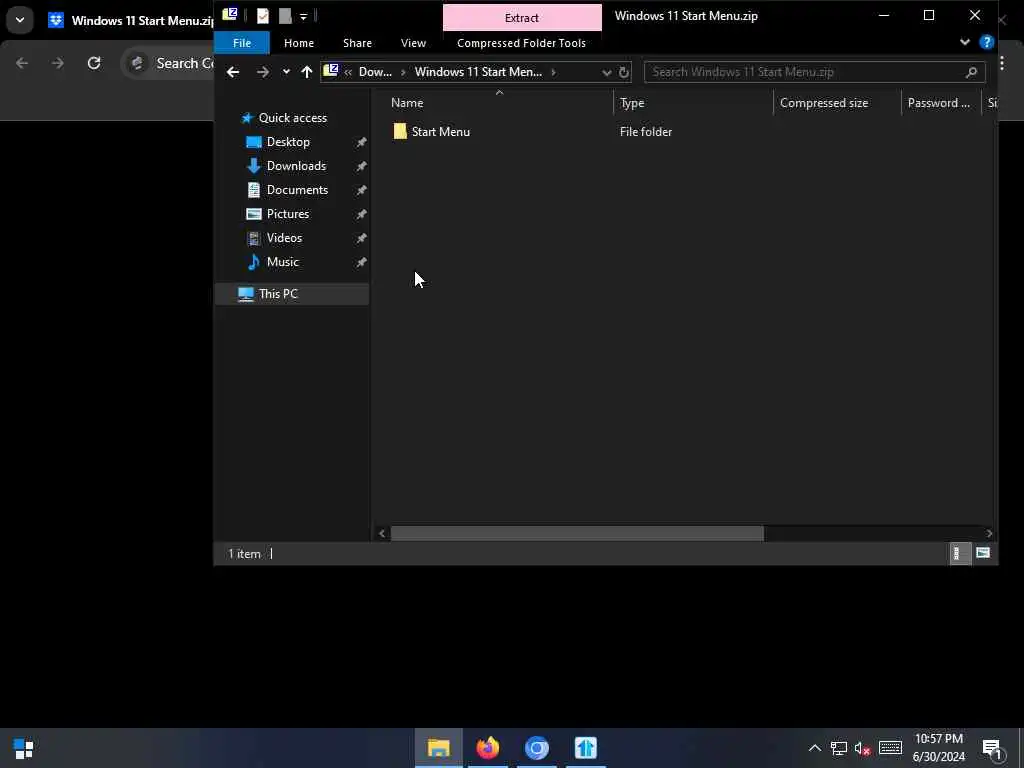1024x768 pixels.
Task: Reload the browser page
Action: [94, 63]
